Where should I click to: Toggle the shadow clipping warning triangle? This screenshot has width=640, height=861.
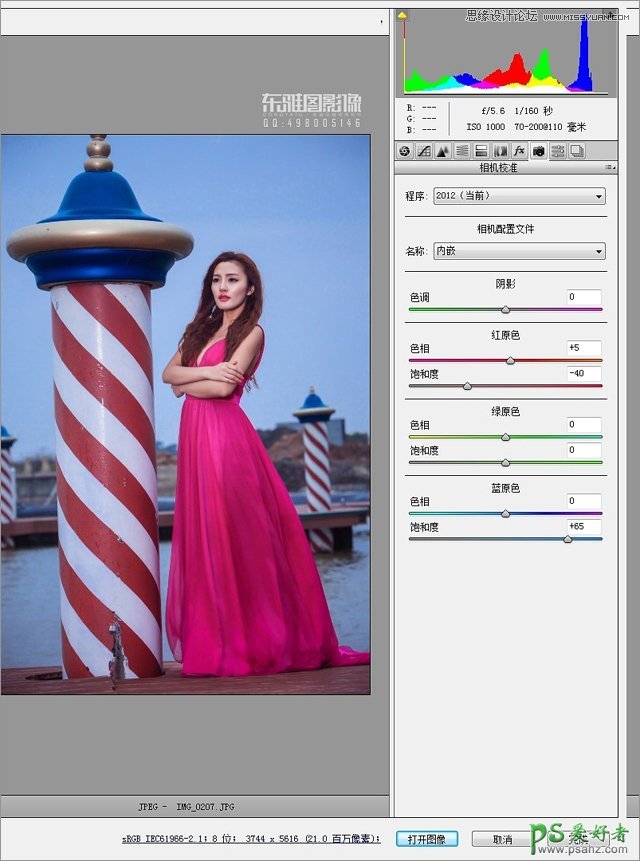[403, 16]
